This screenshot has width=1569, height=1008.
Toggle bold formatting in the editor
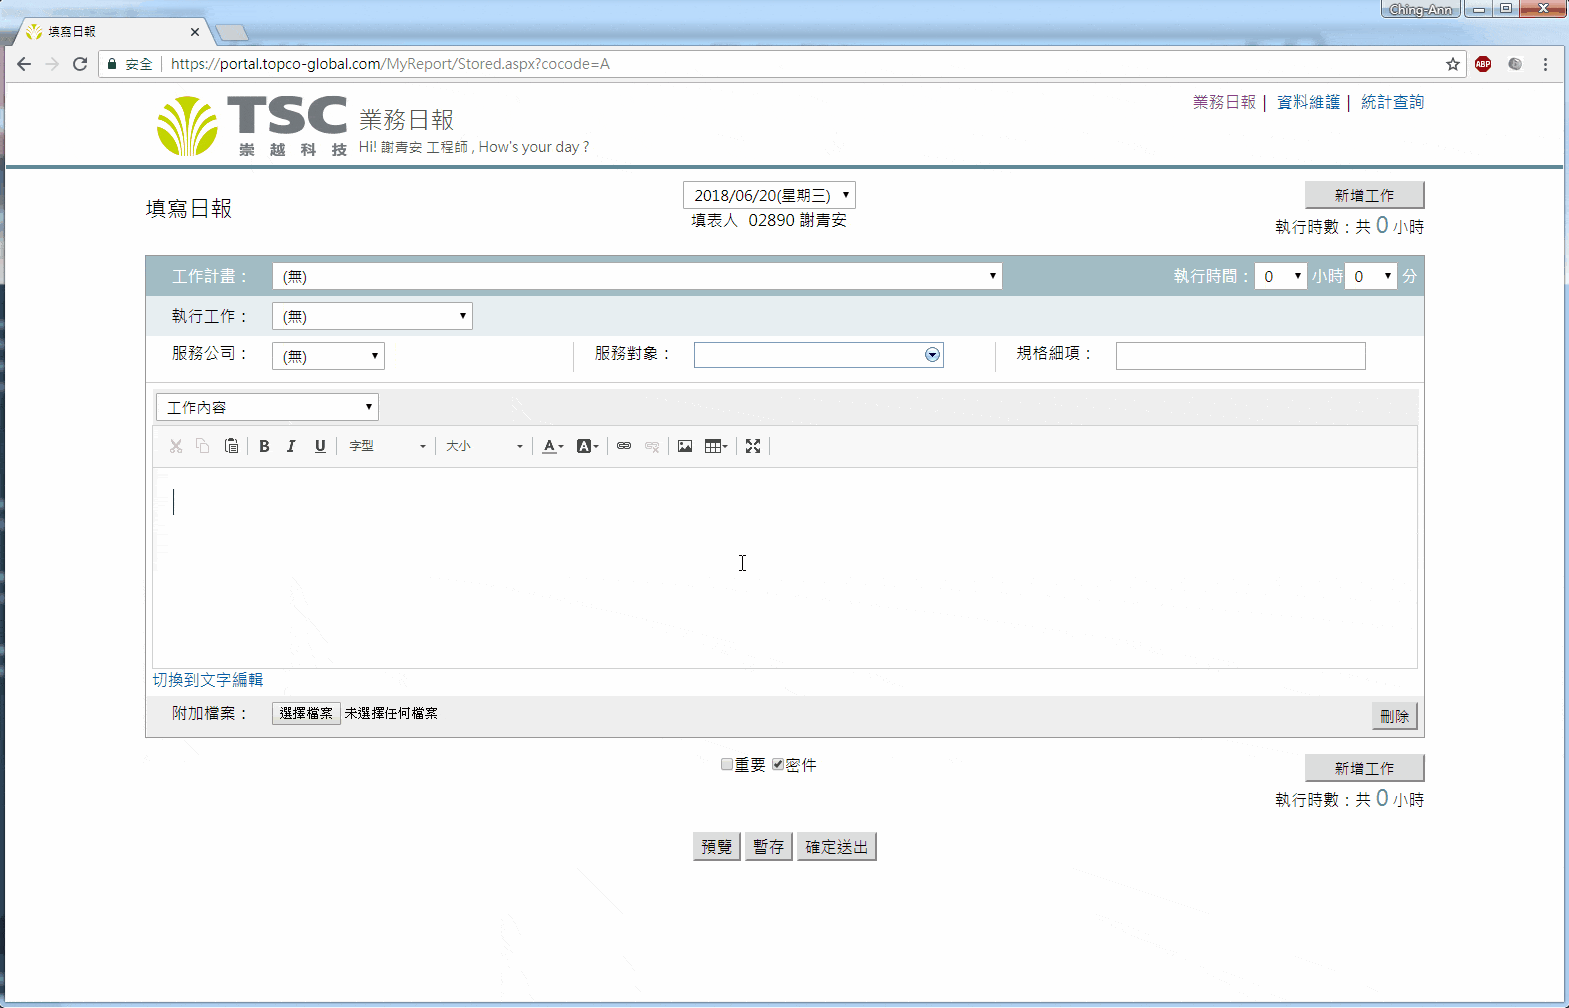[264, 446]
